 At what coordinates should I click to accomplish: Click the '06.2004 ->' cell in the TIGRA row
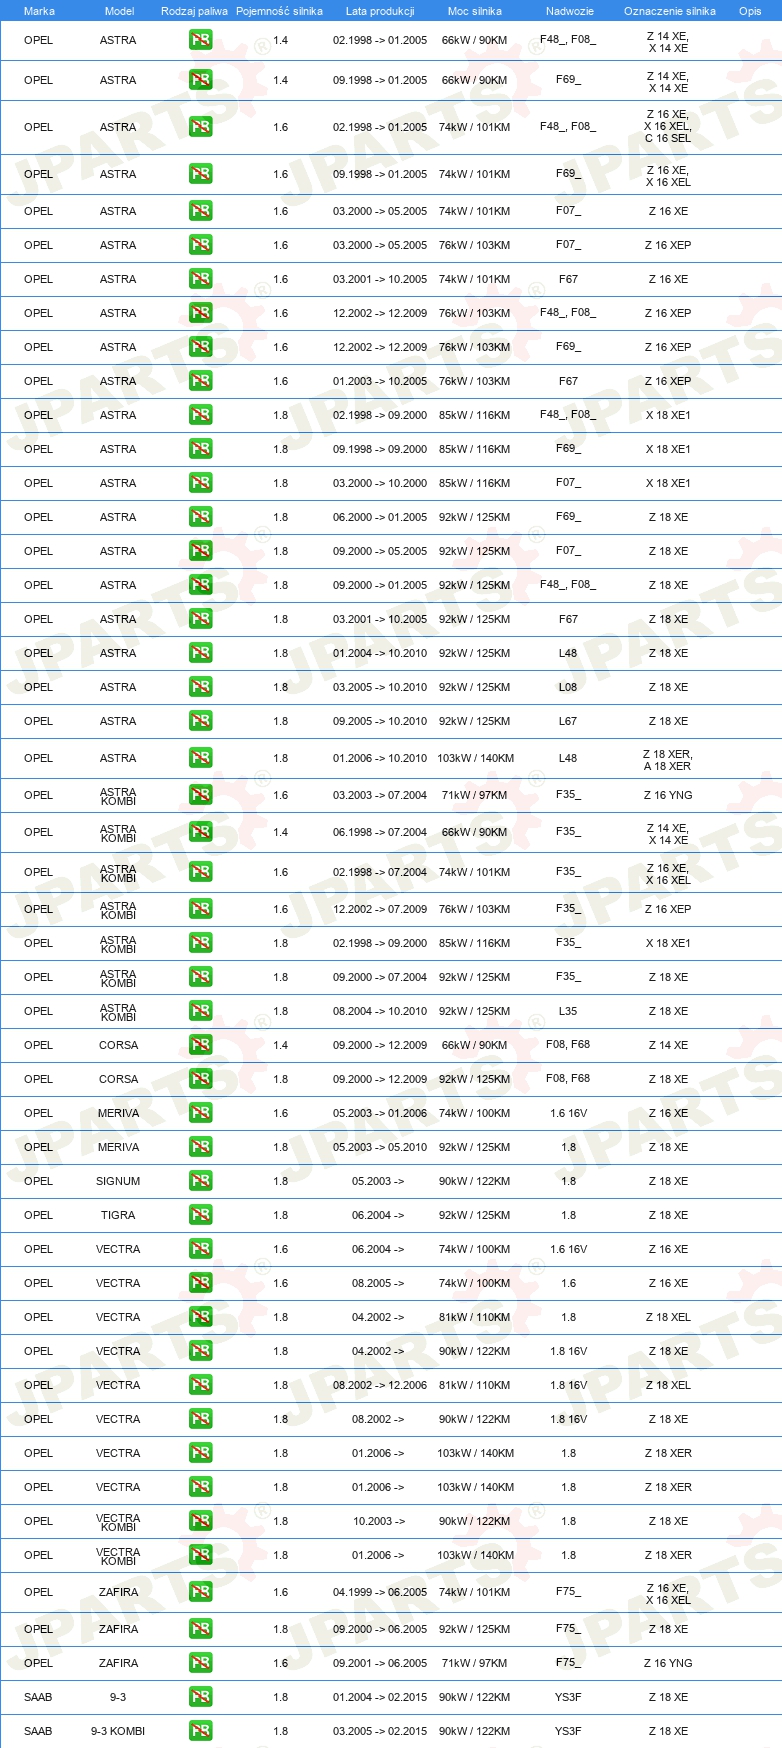pyautogui.click(x=378, y=1215)
